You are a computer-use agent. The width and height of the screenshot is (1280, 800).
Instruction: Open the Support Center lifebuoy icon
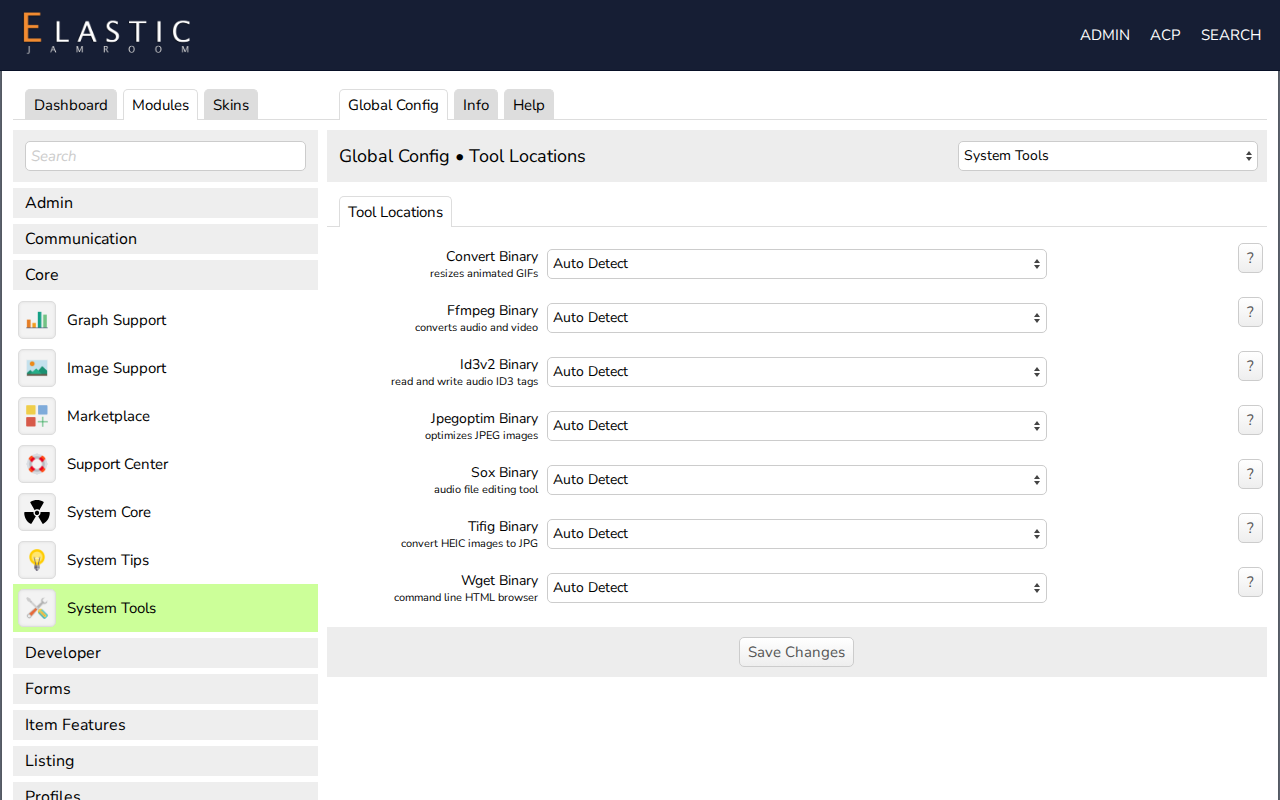tap(37, 464)
